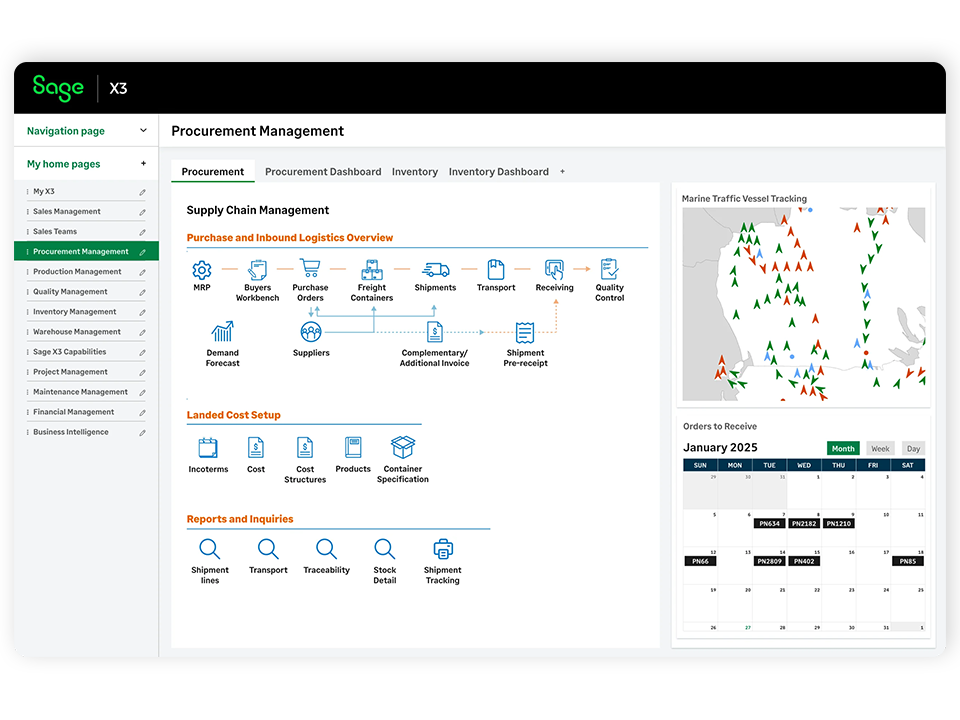Open the Incoterms icon

pyautogui.click(x=208, y=448)
